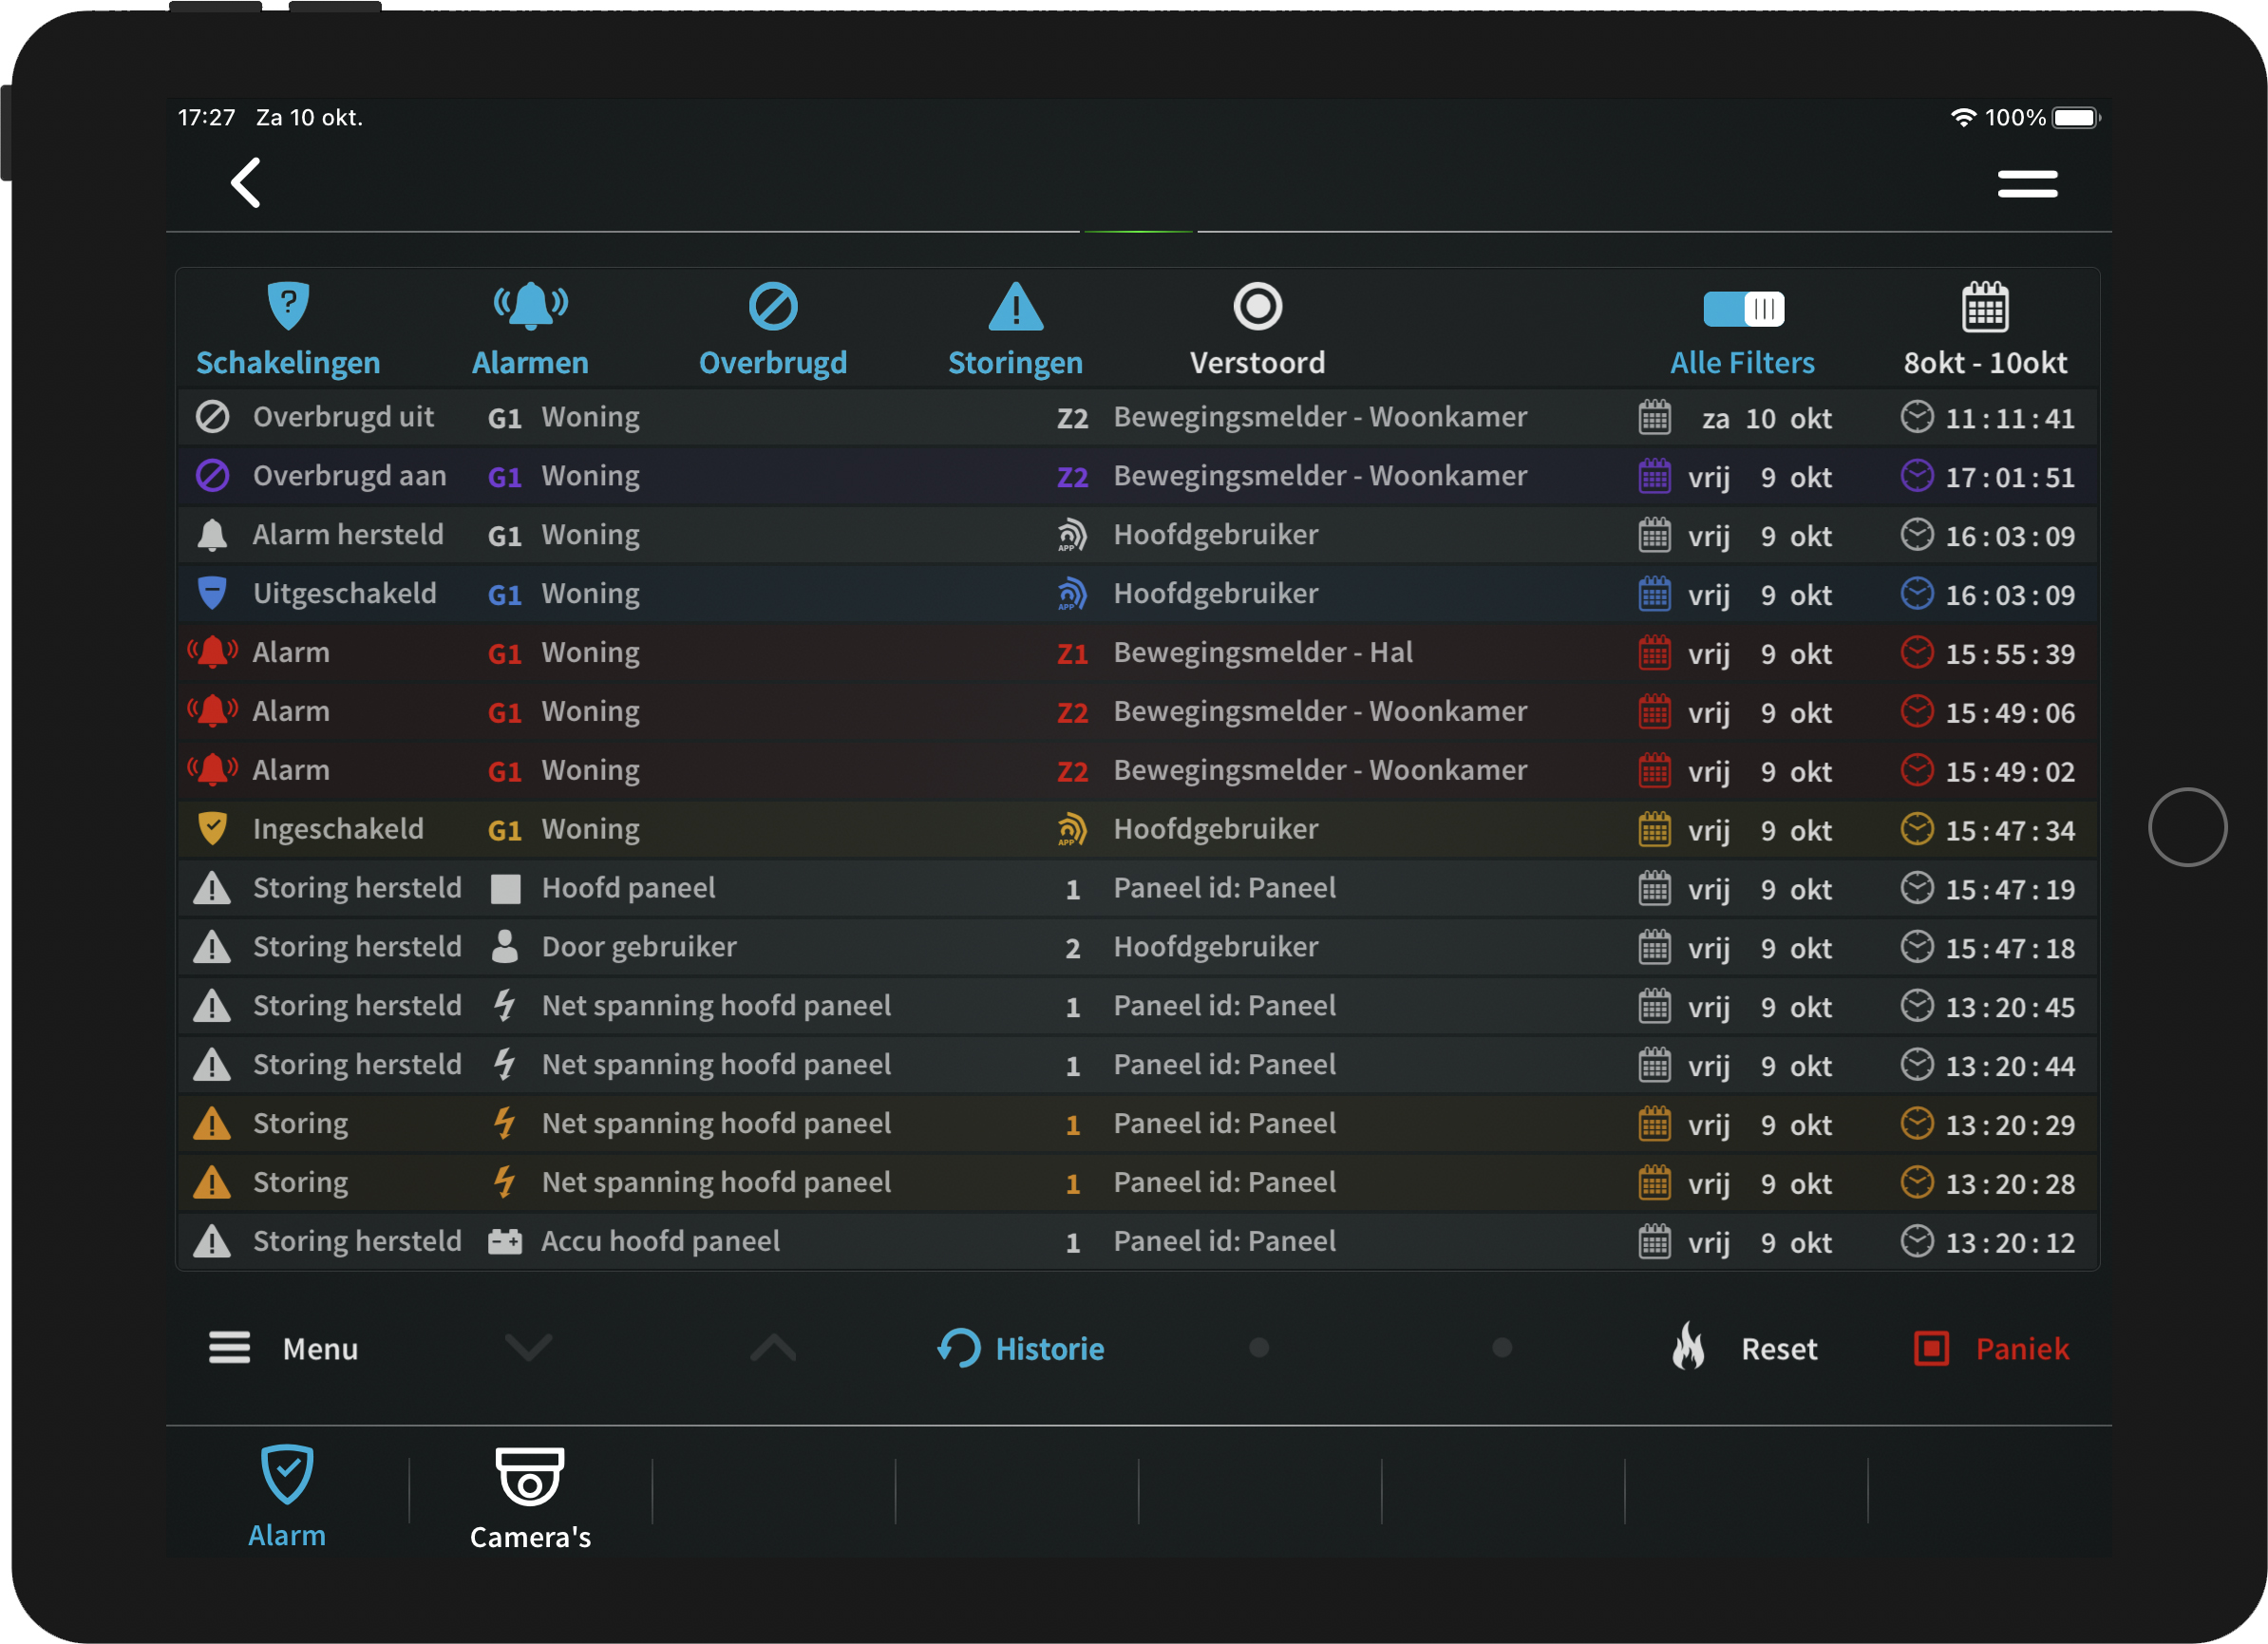
Task: Switch the Alle Filters toggle
Action: [1742, 309]
